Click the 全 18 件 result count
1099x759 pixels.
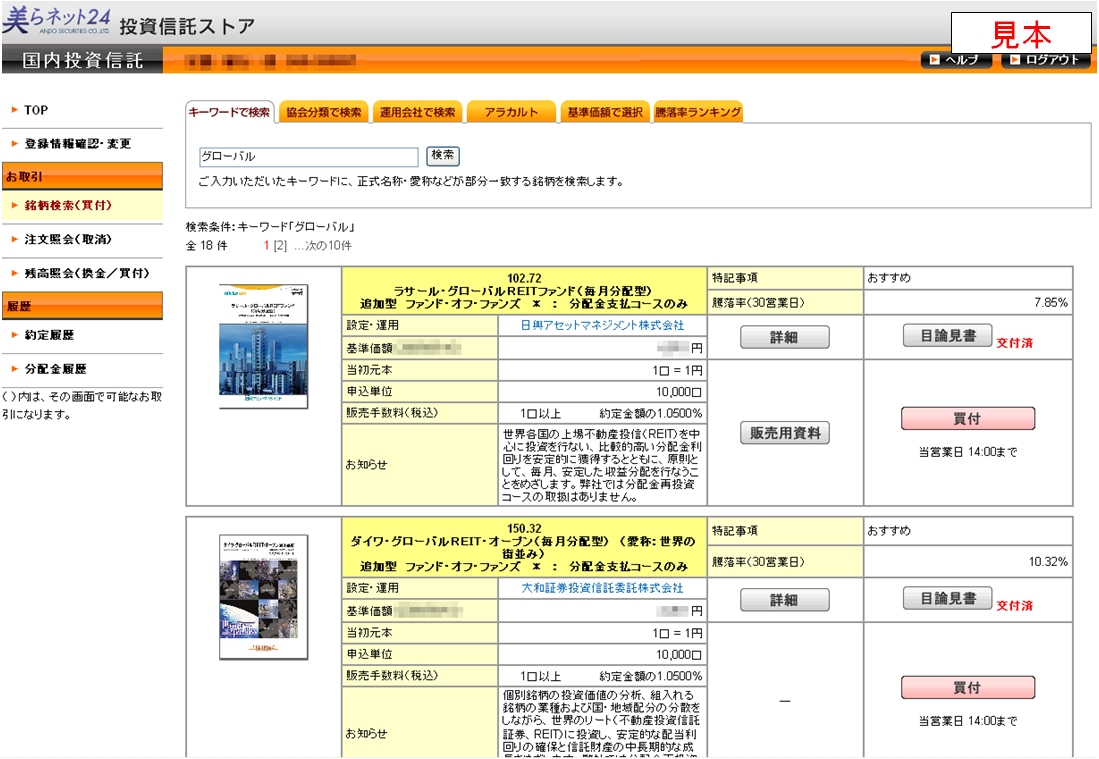click(207, 245)
